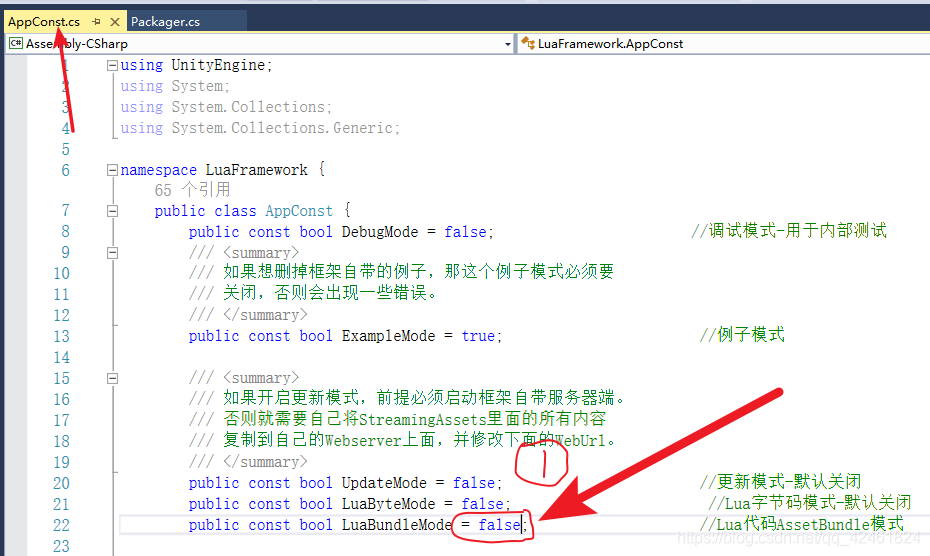Click 'LuaFramework' in the namespace declaration
930x556 pixels.
point(256,170)
